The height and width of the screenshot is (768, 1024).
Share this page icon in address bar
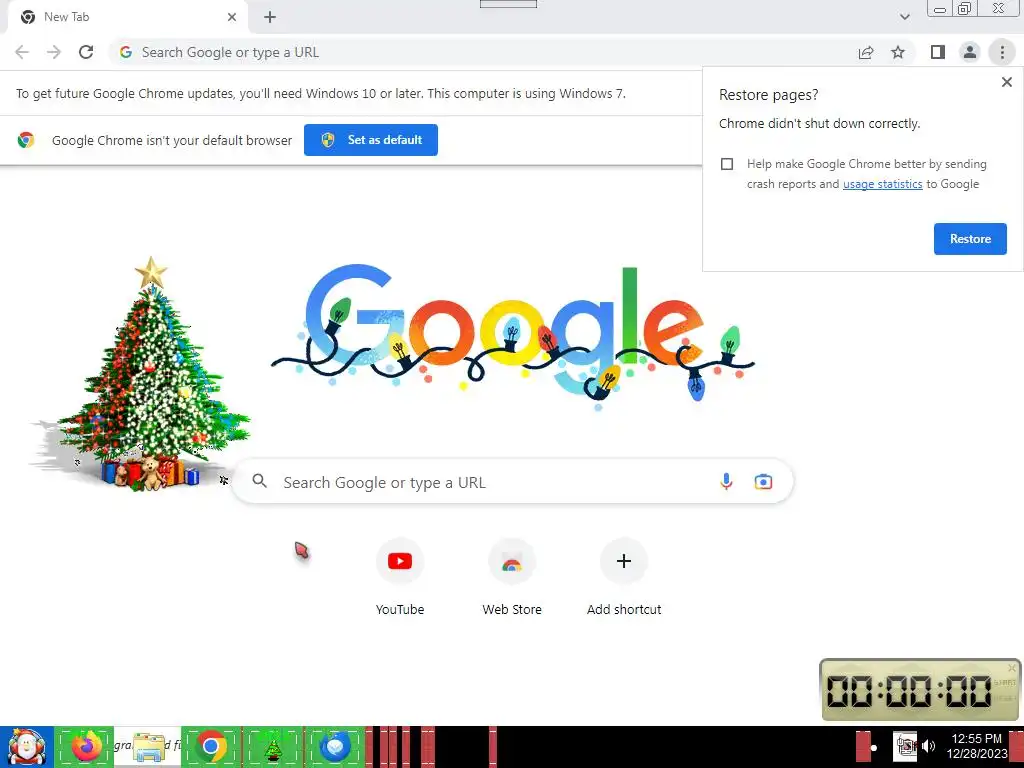point(866,52)
